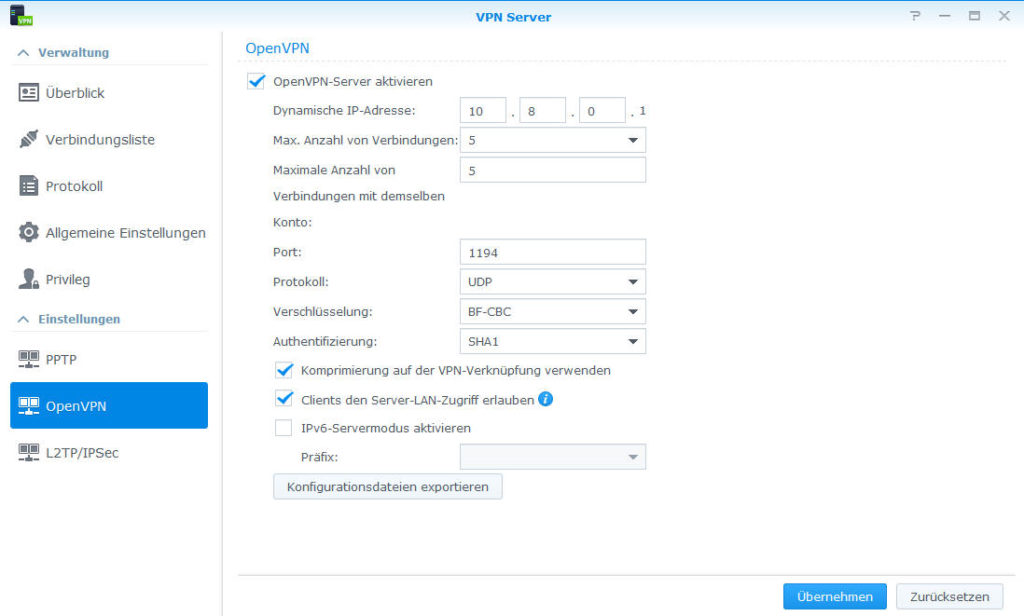The image size is (1024, 616).
Task: Click the third IP octet field showing 0
Action: (x=602, y=110)
